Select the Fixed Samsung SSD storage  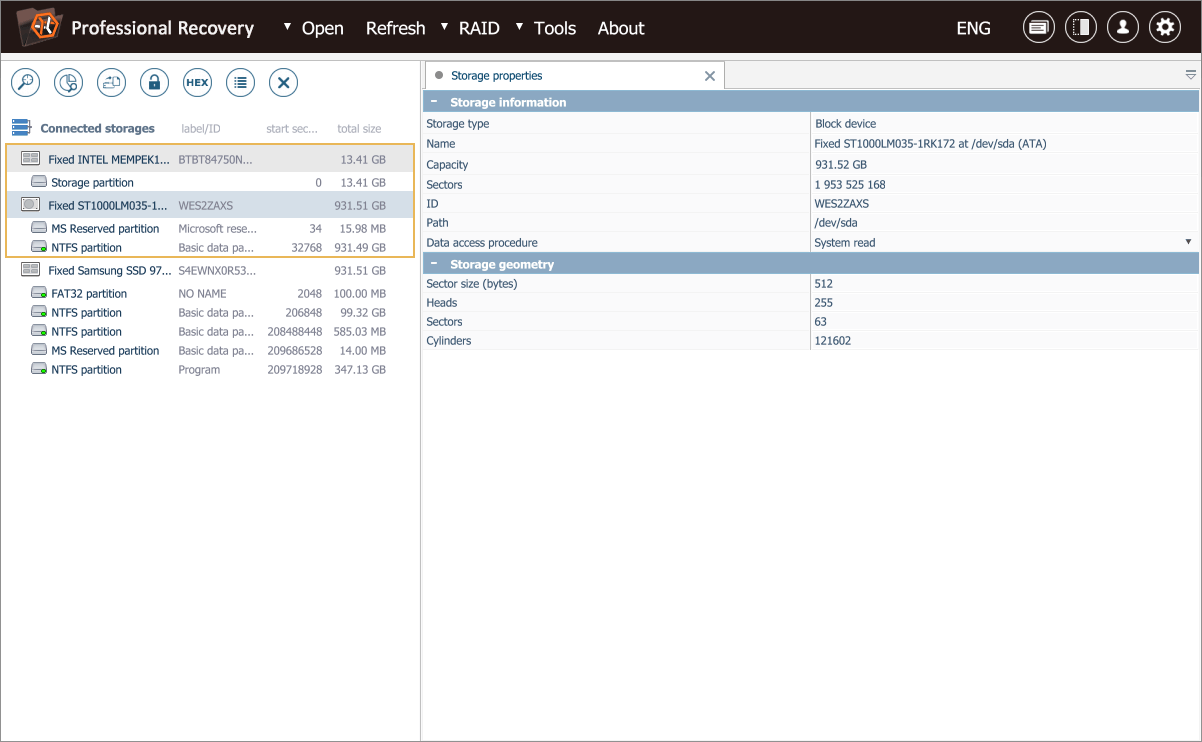point(110,270)
